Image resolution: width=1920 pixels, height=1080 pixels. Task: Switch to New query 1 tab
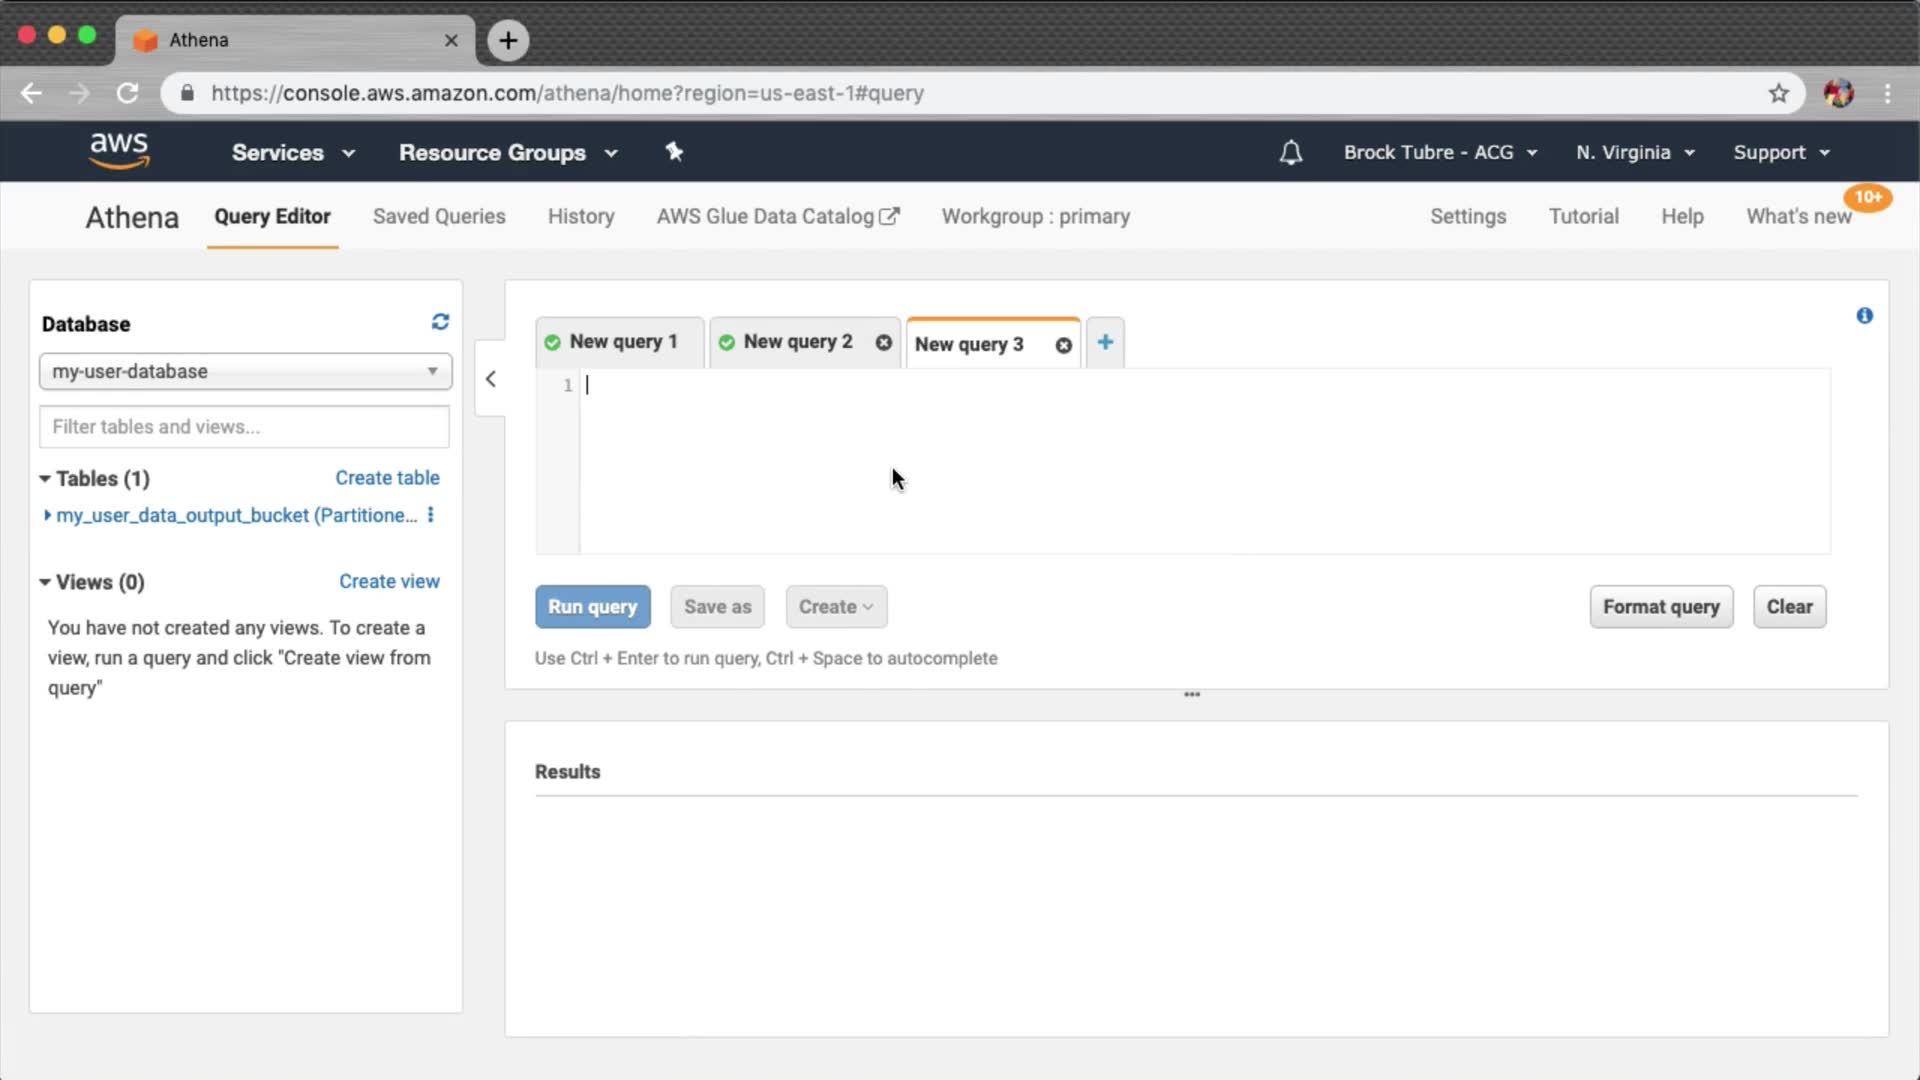point(622,342)
